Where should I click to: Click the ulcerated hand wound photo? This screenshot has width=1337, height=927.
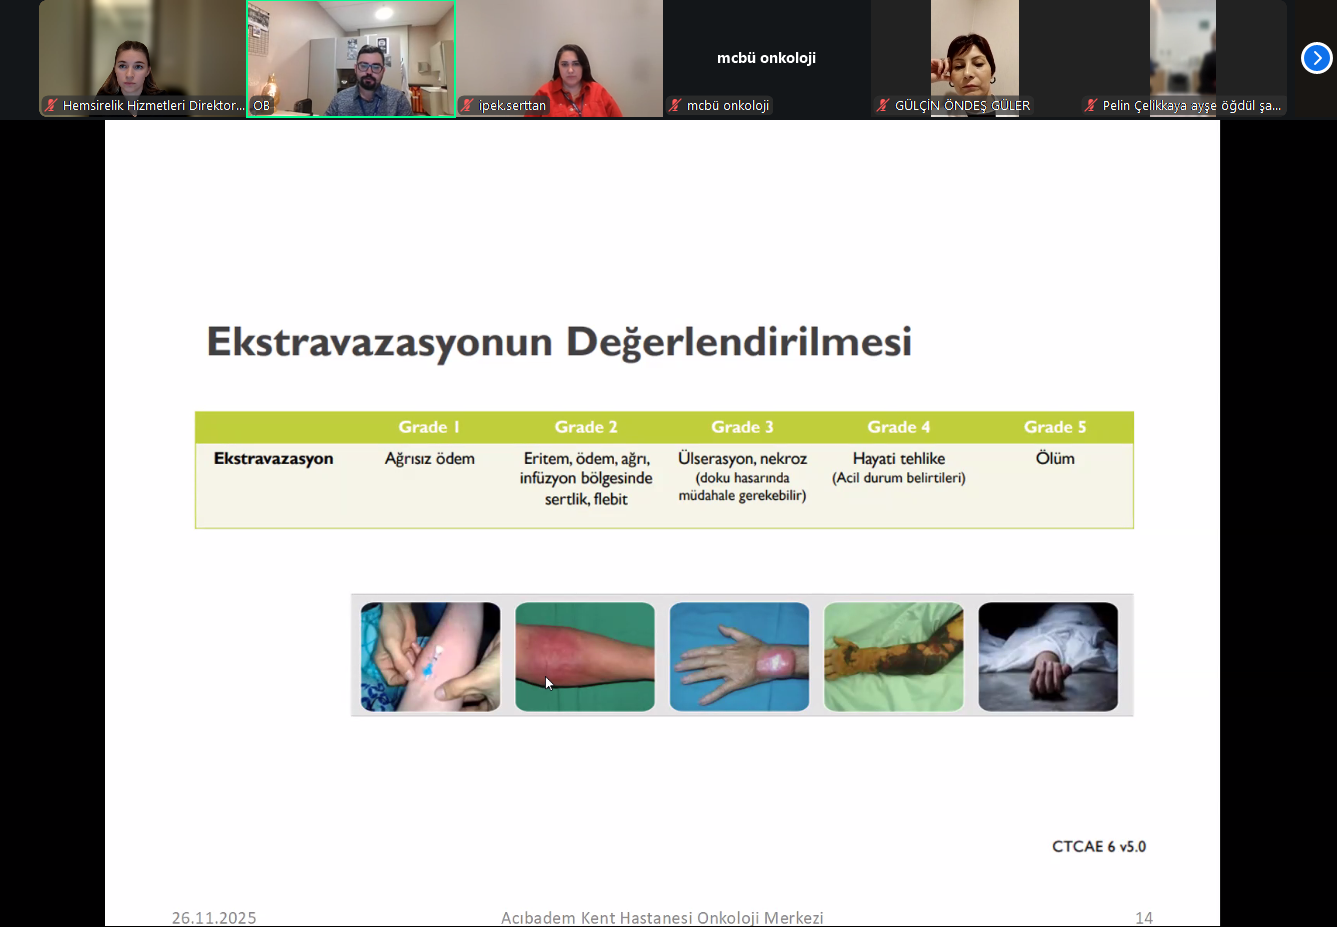point(739,657)
